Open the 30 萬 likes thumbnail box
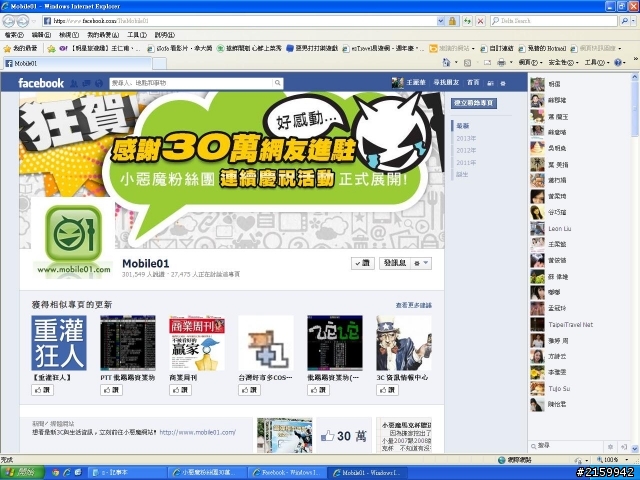Screen dimensions: 640x480 click(x=344, y=436)
